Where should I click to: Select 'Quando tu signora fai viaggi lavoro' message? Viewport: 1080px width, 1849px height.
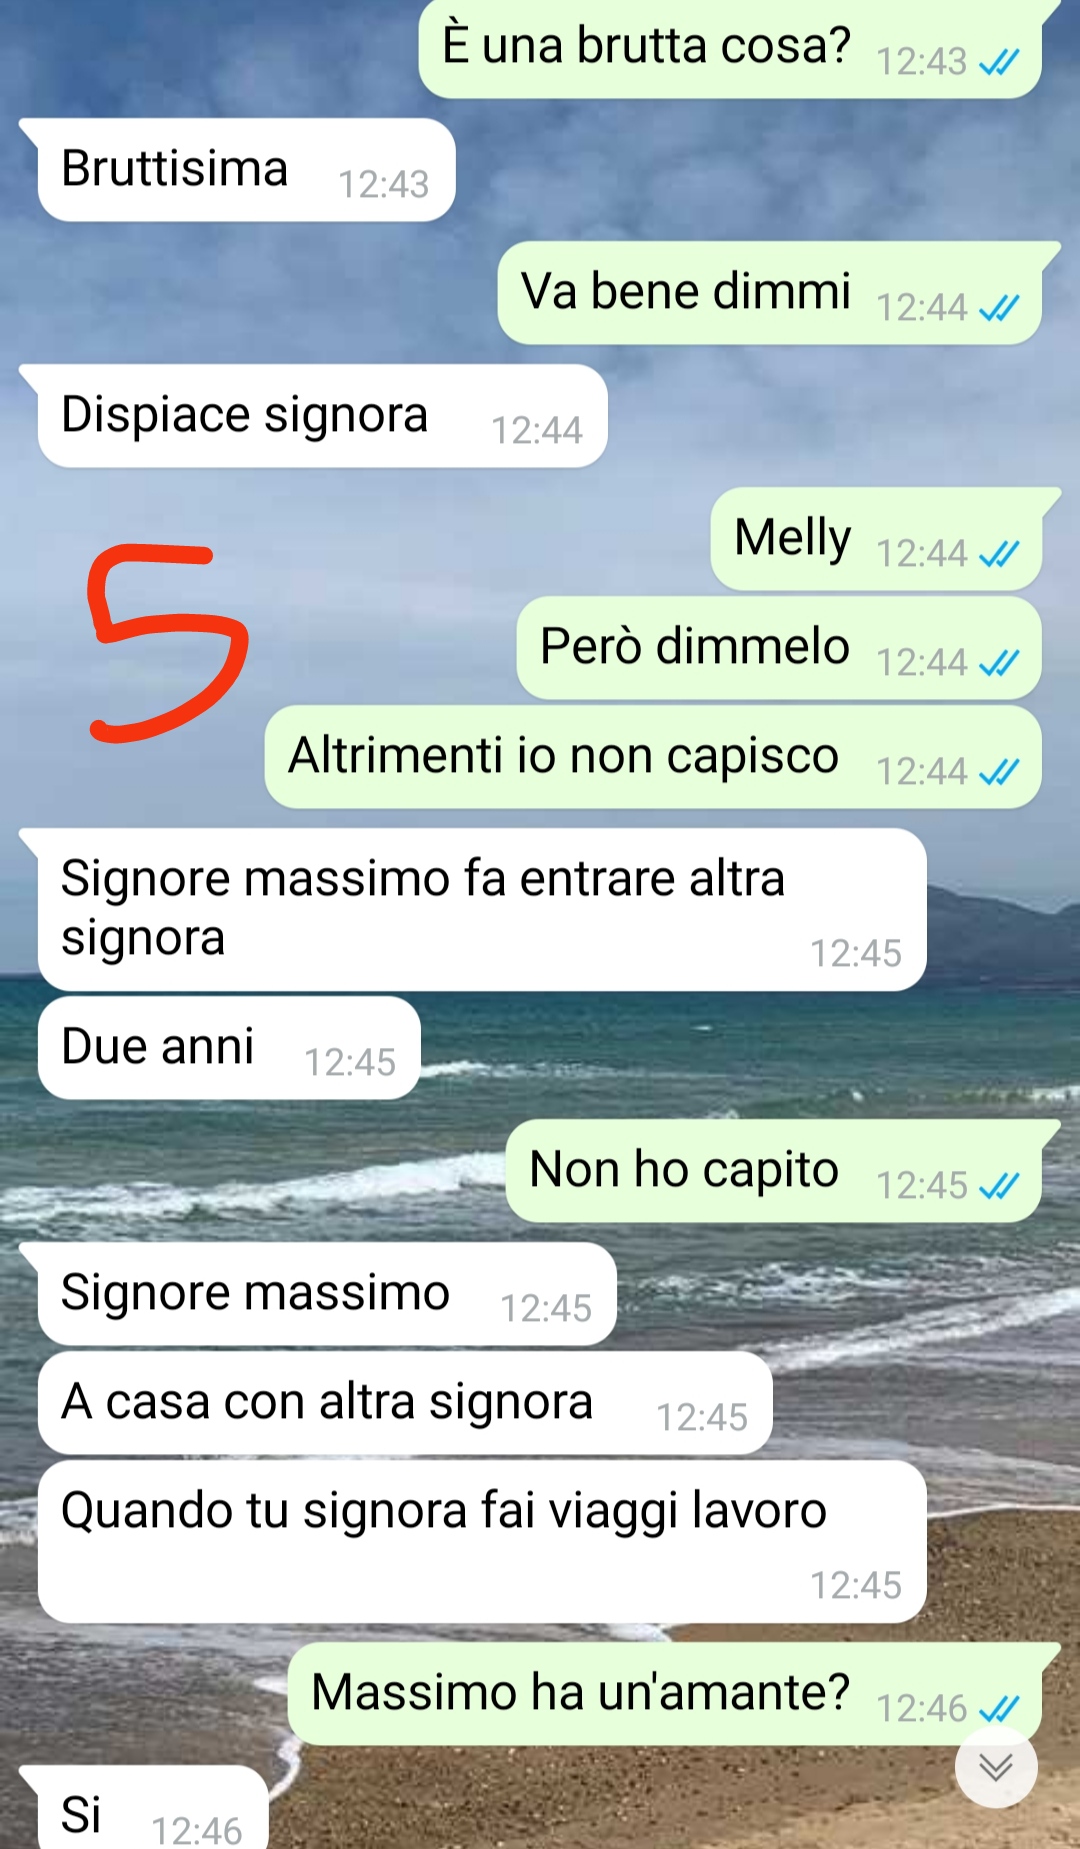point(482,1542)
